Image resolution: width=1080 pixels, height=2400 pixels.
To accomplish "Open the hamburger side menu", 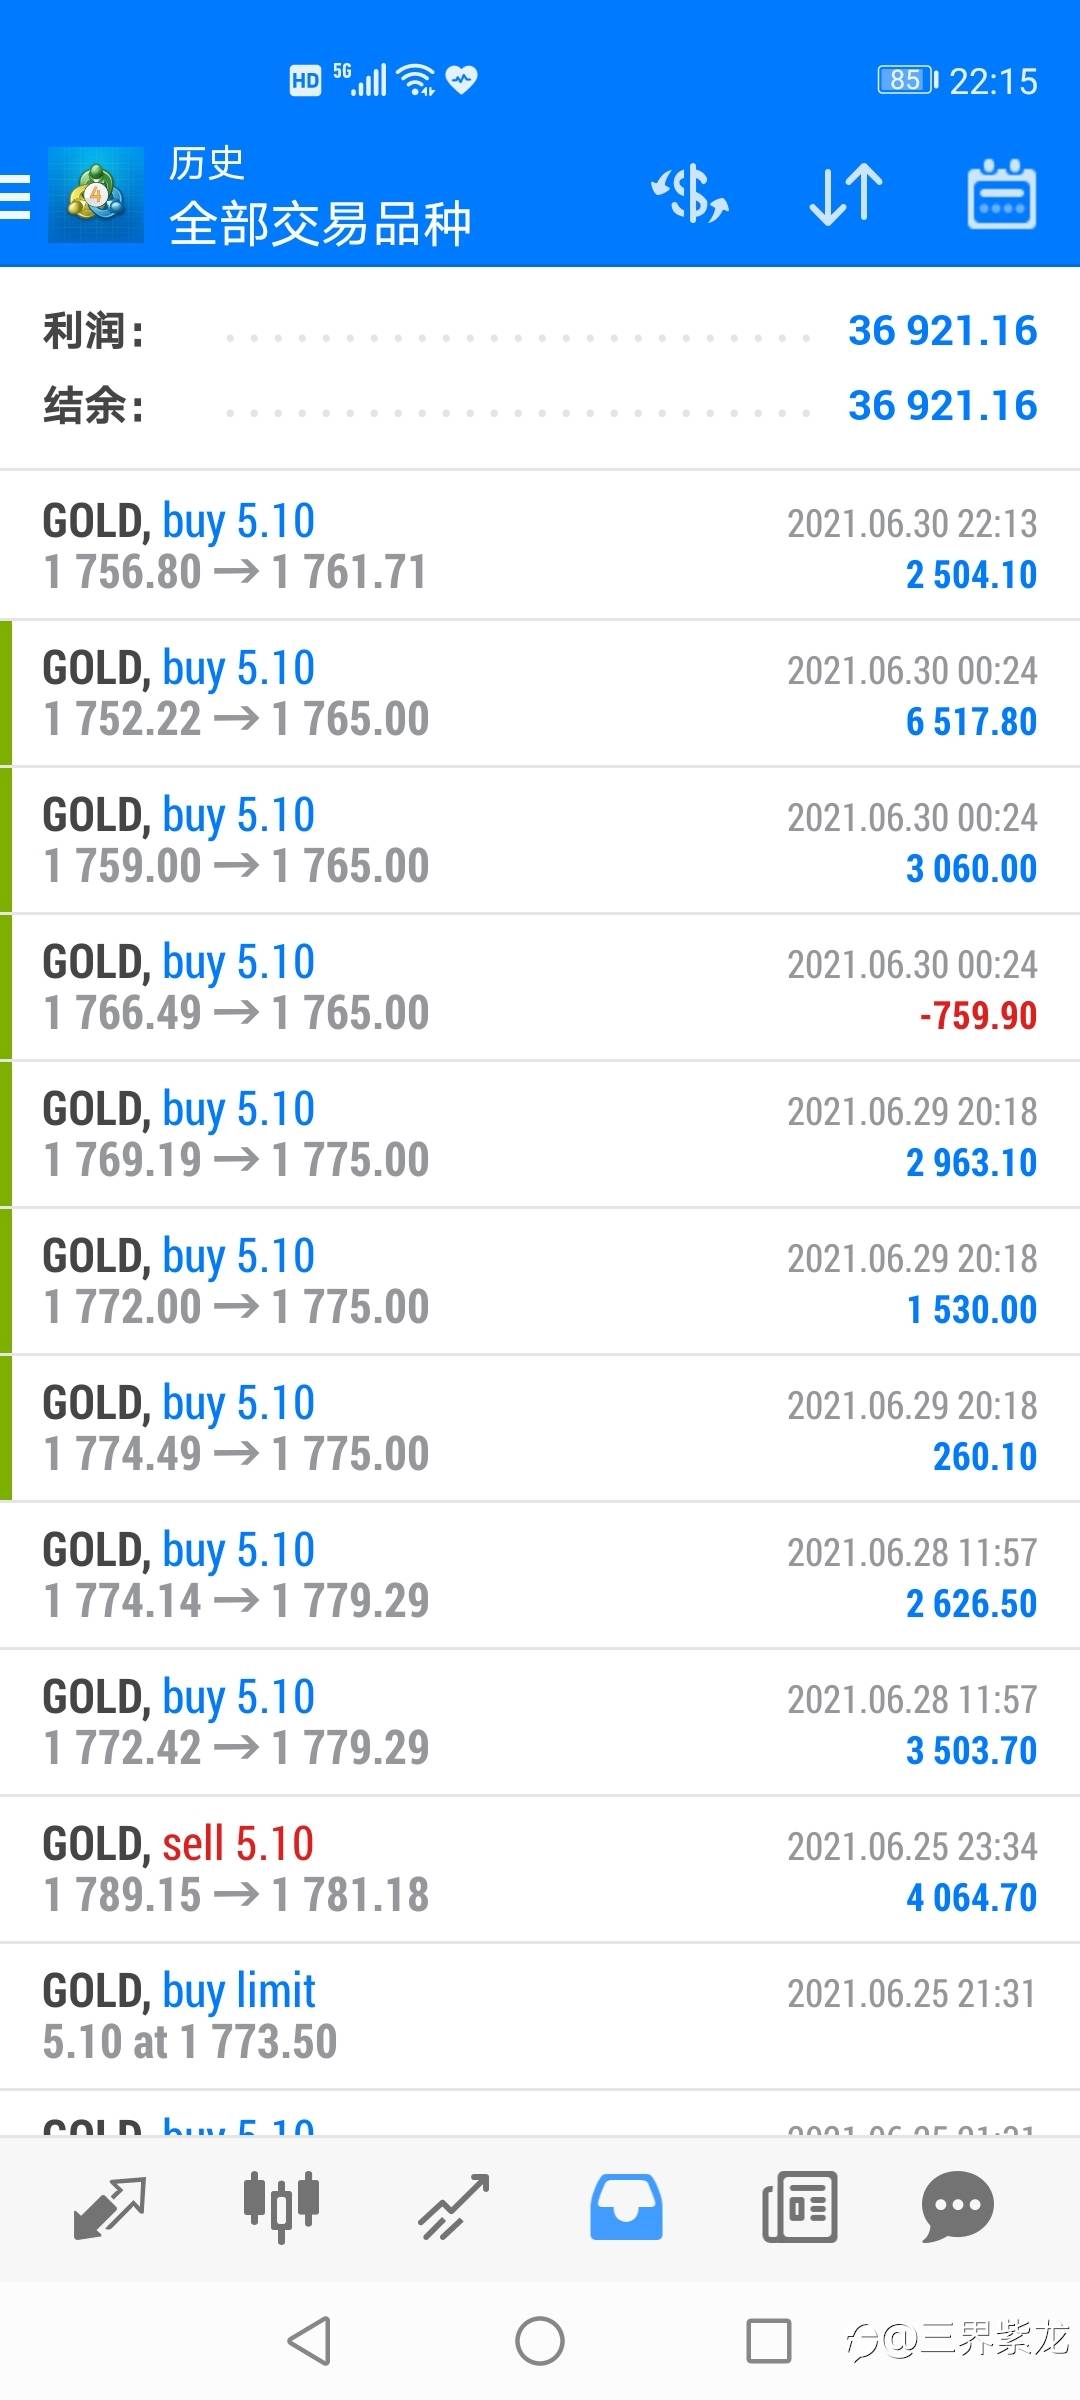I will point(16,196).
